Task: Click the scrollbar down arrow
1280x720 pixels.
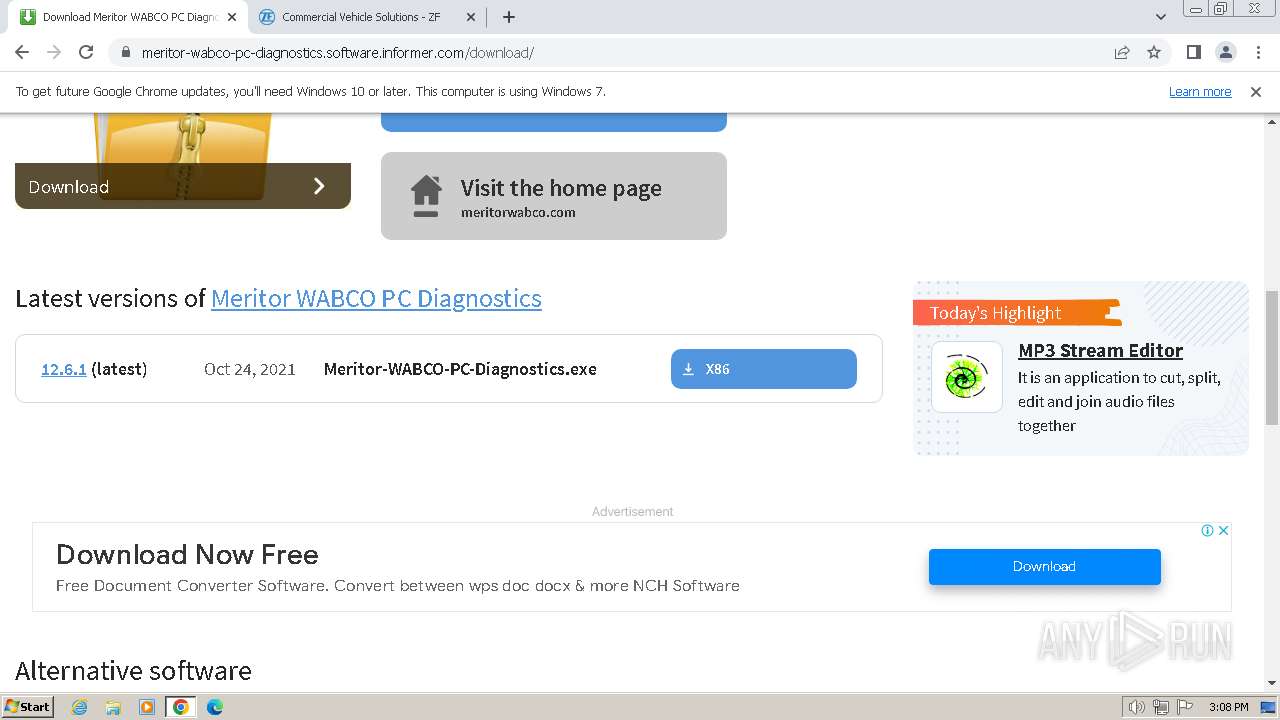Action: 1272,683
